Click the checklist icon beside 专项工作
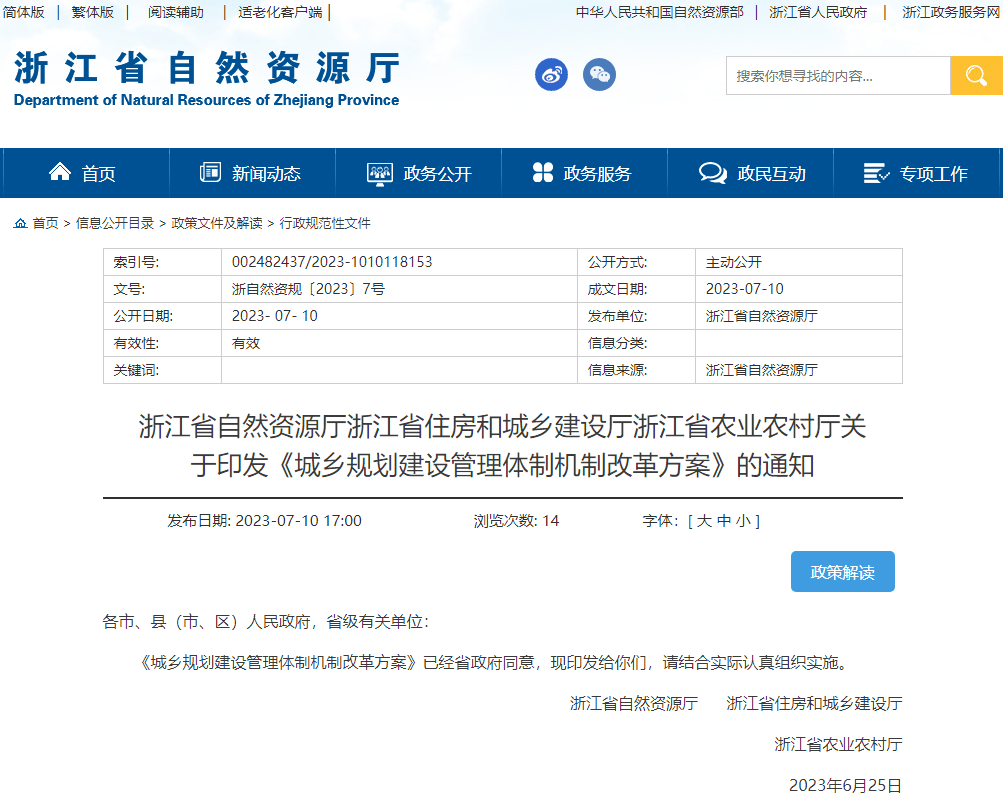1003x798 pixels. coord(876,173)
